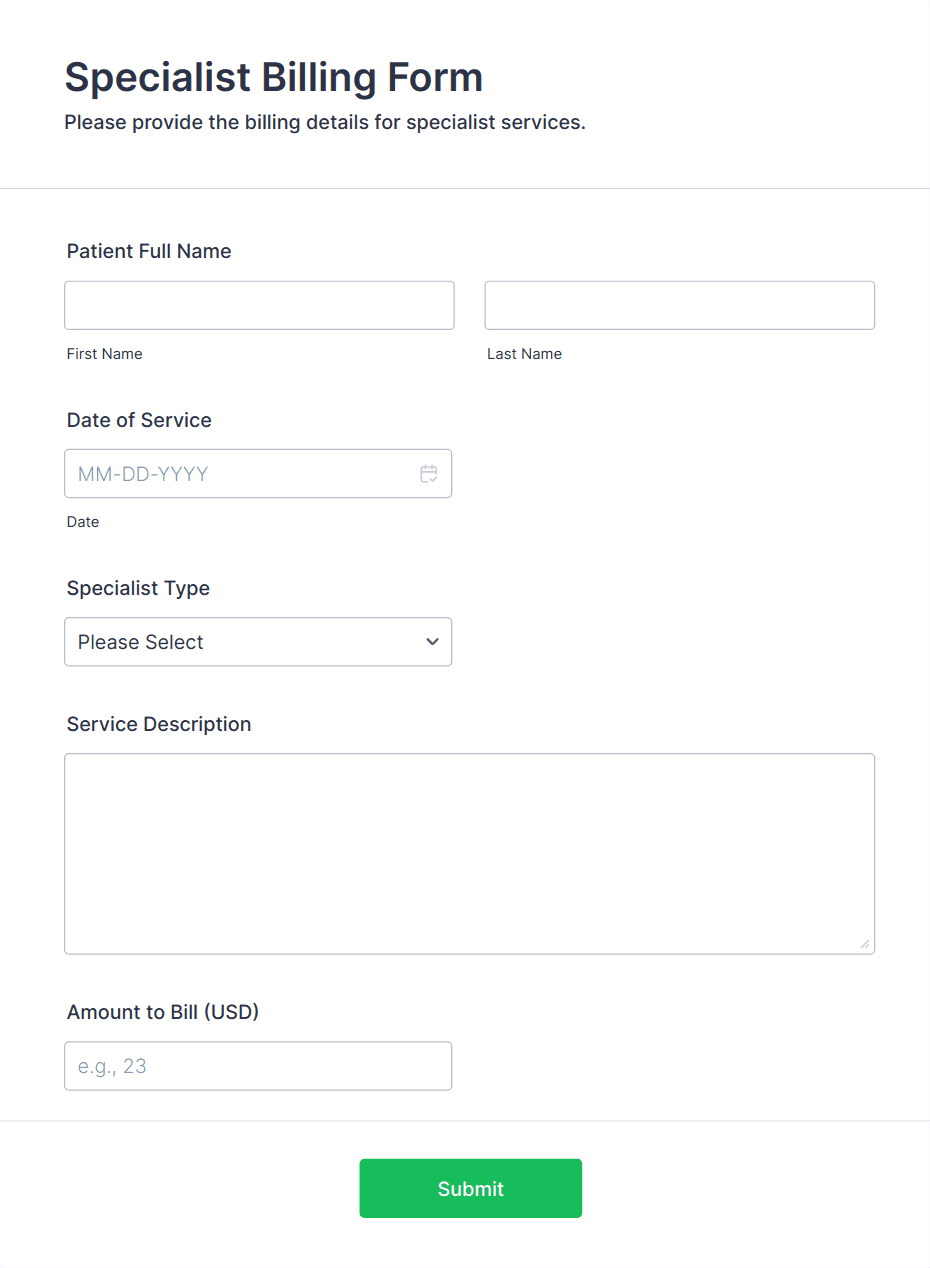Click the calendar icon in Date of Service

[429, 473]
